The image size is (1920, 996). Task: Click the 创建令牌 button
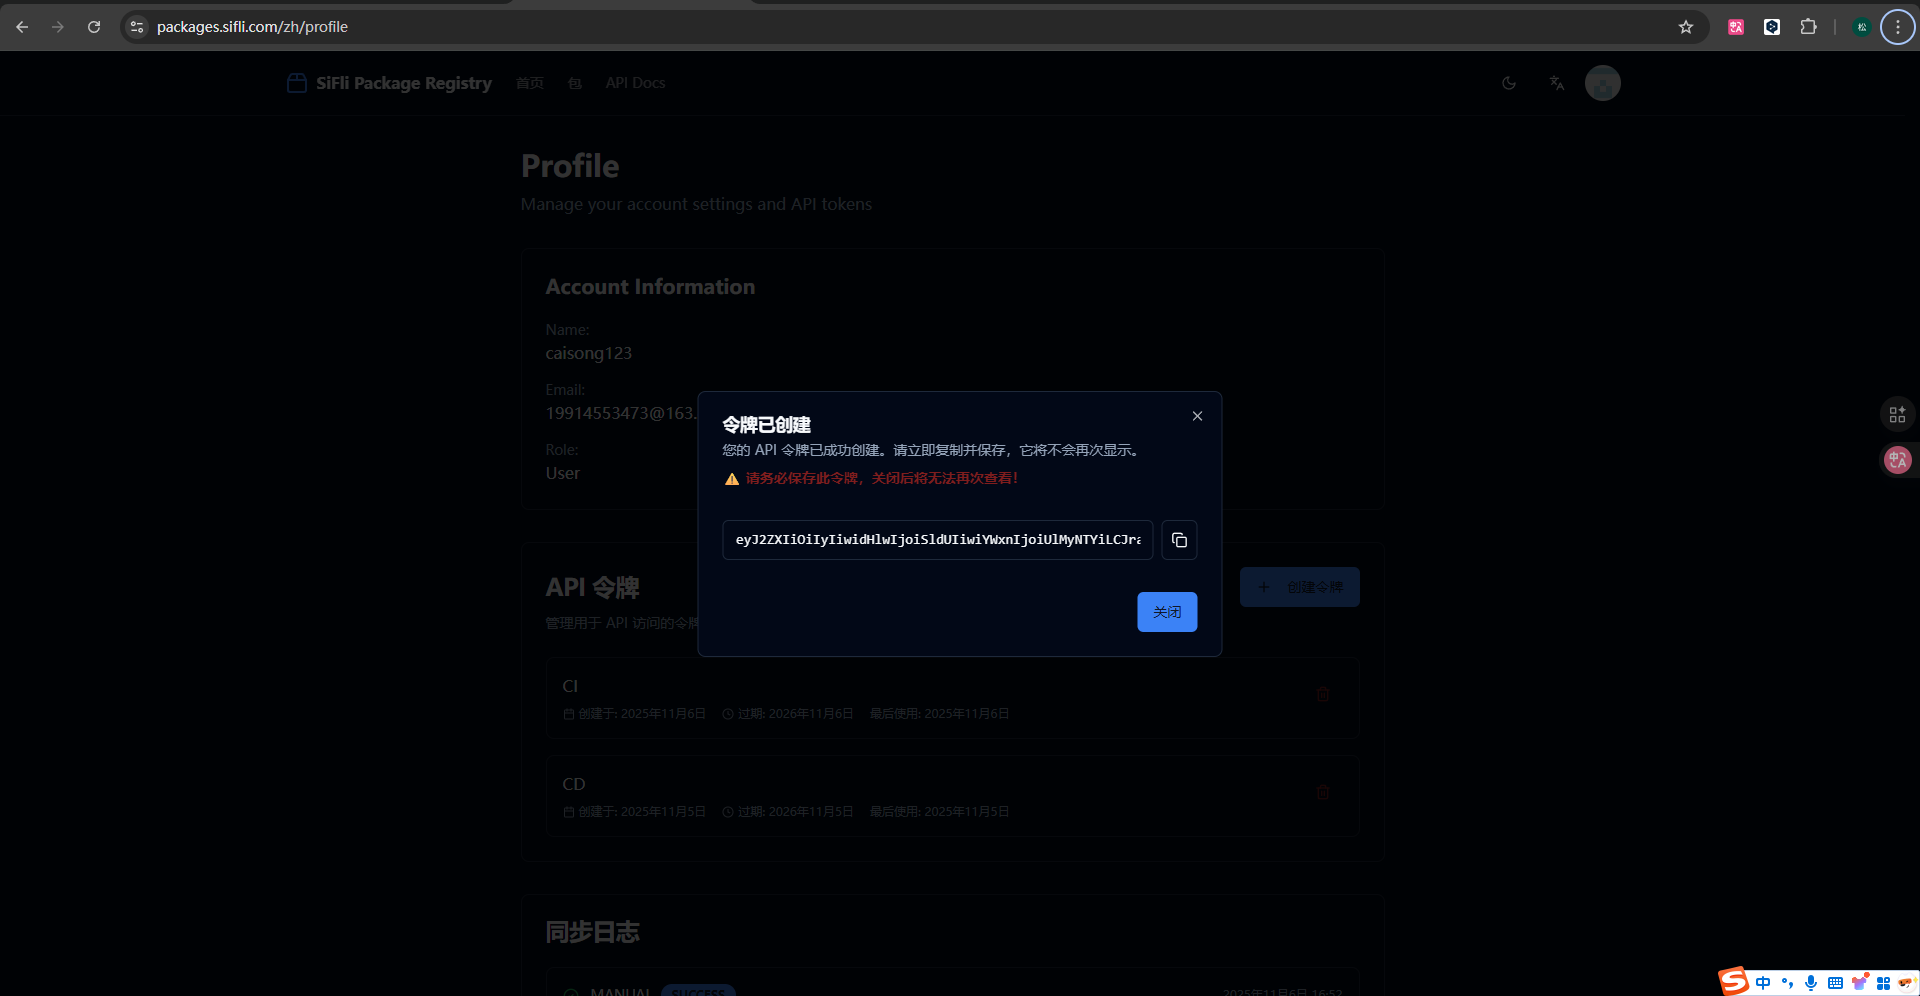pyautogui.click(x=1299, y=587)
